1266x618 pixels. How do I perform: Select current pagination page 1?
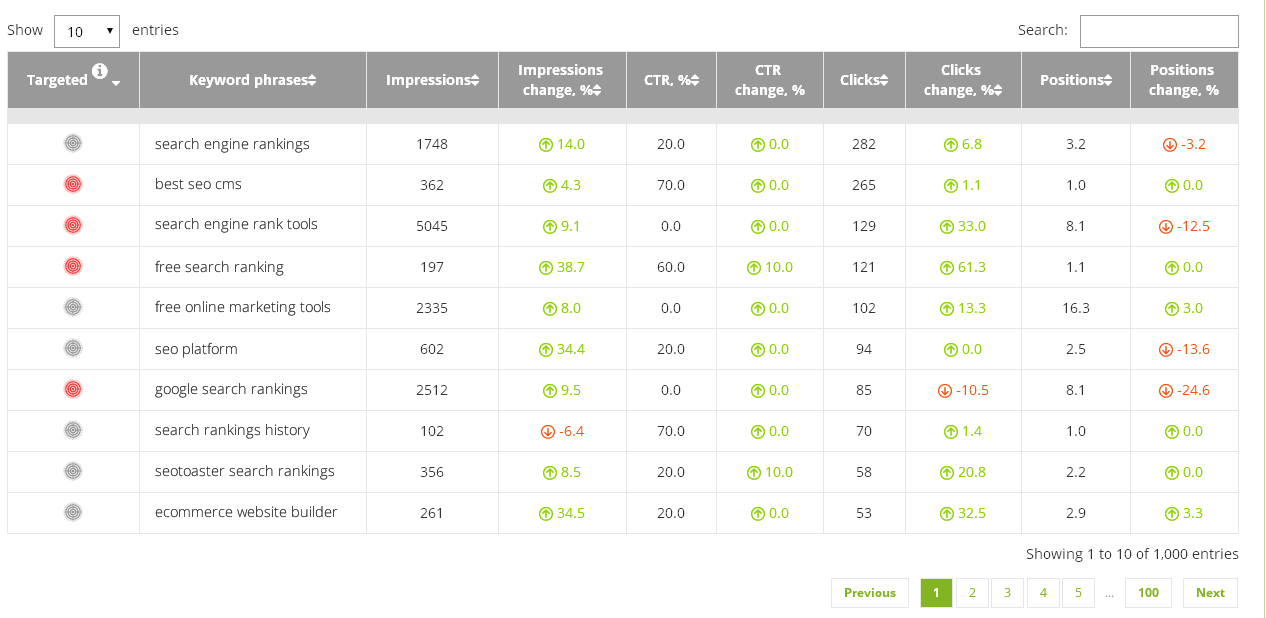tap(936, 593)
